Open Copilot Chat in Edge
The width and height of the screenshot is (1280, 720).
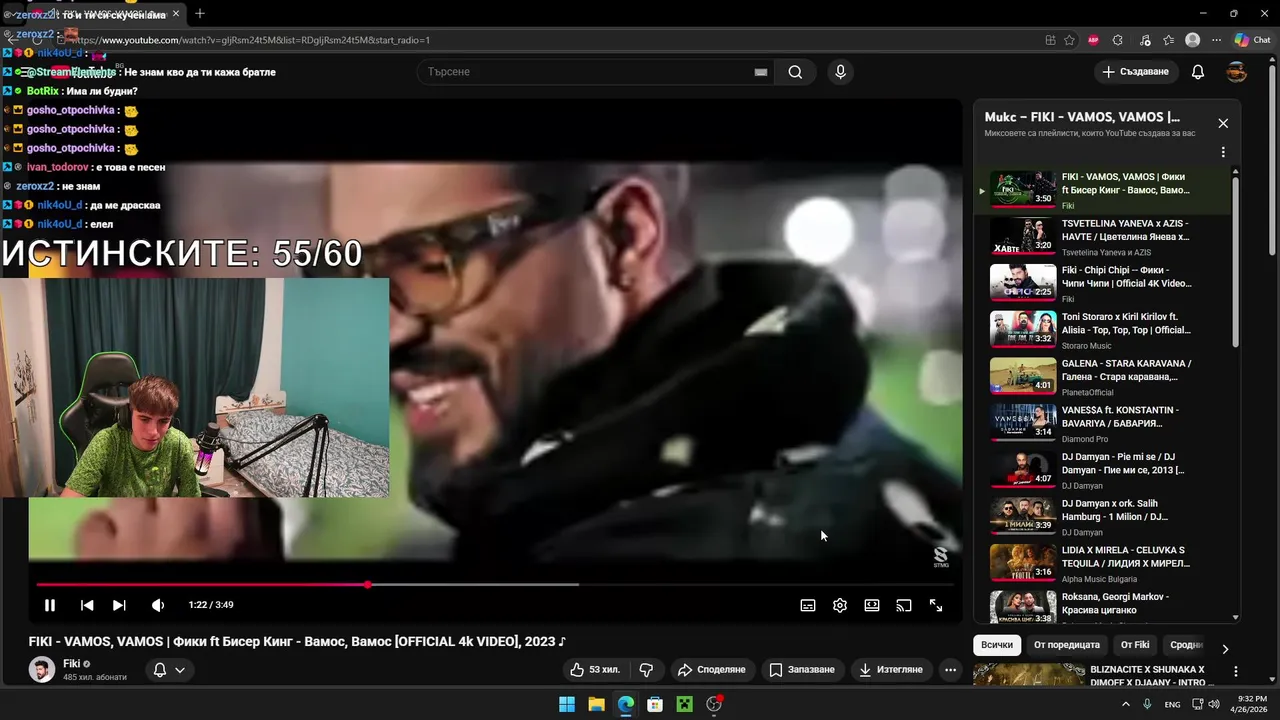click(1252, 40)
